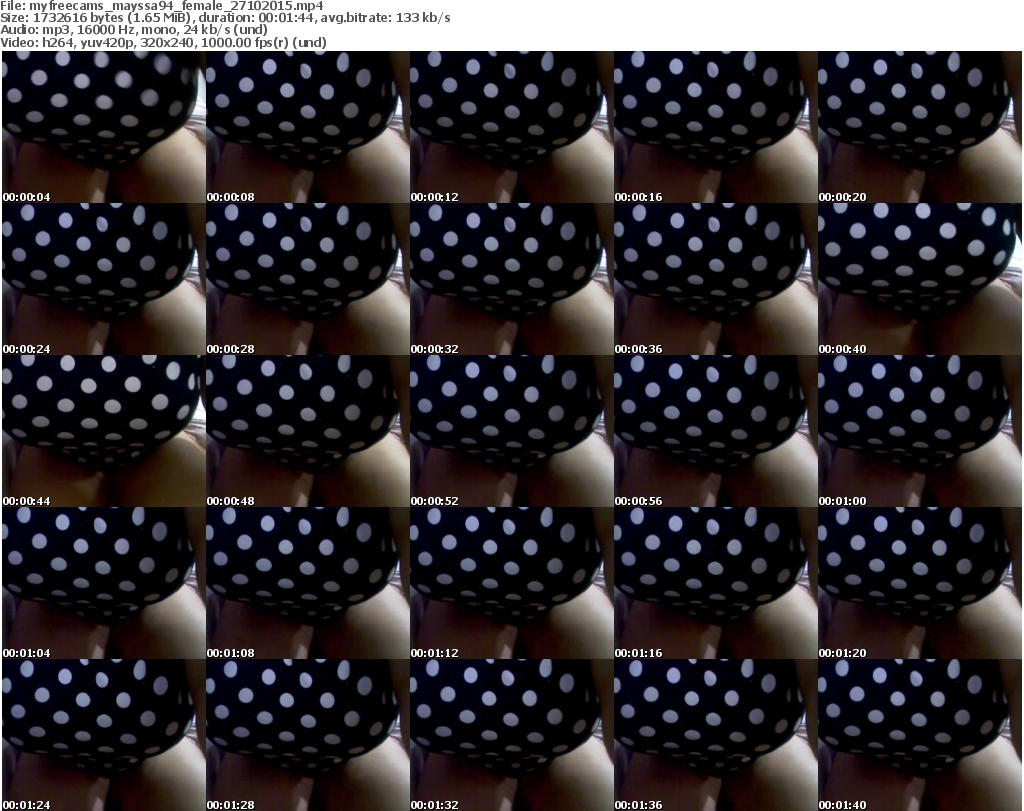The width and height of the screenshot is (1024, 811).
Task: Select the thumbnail with timestamp 00:01:16
Action: point(716,583)
